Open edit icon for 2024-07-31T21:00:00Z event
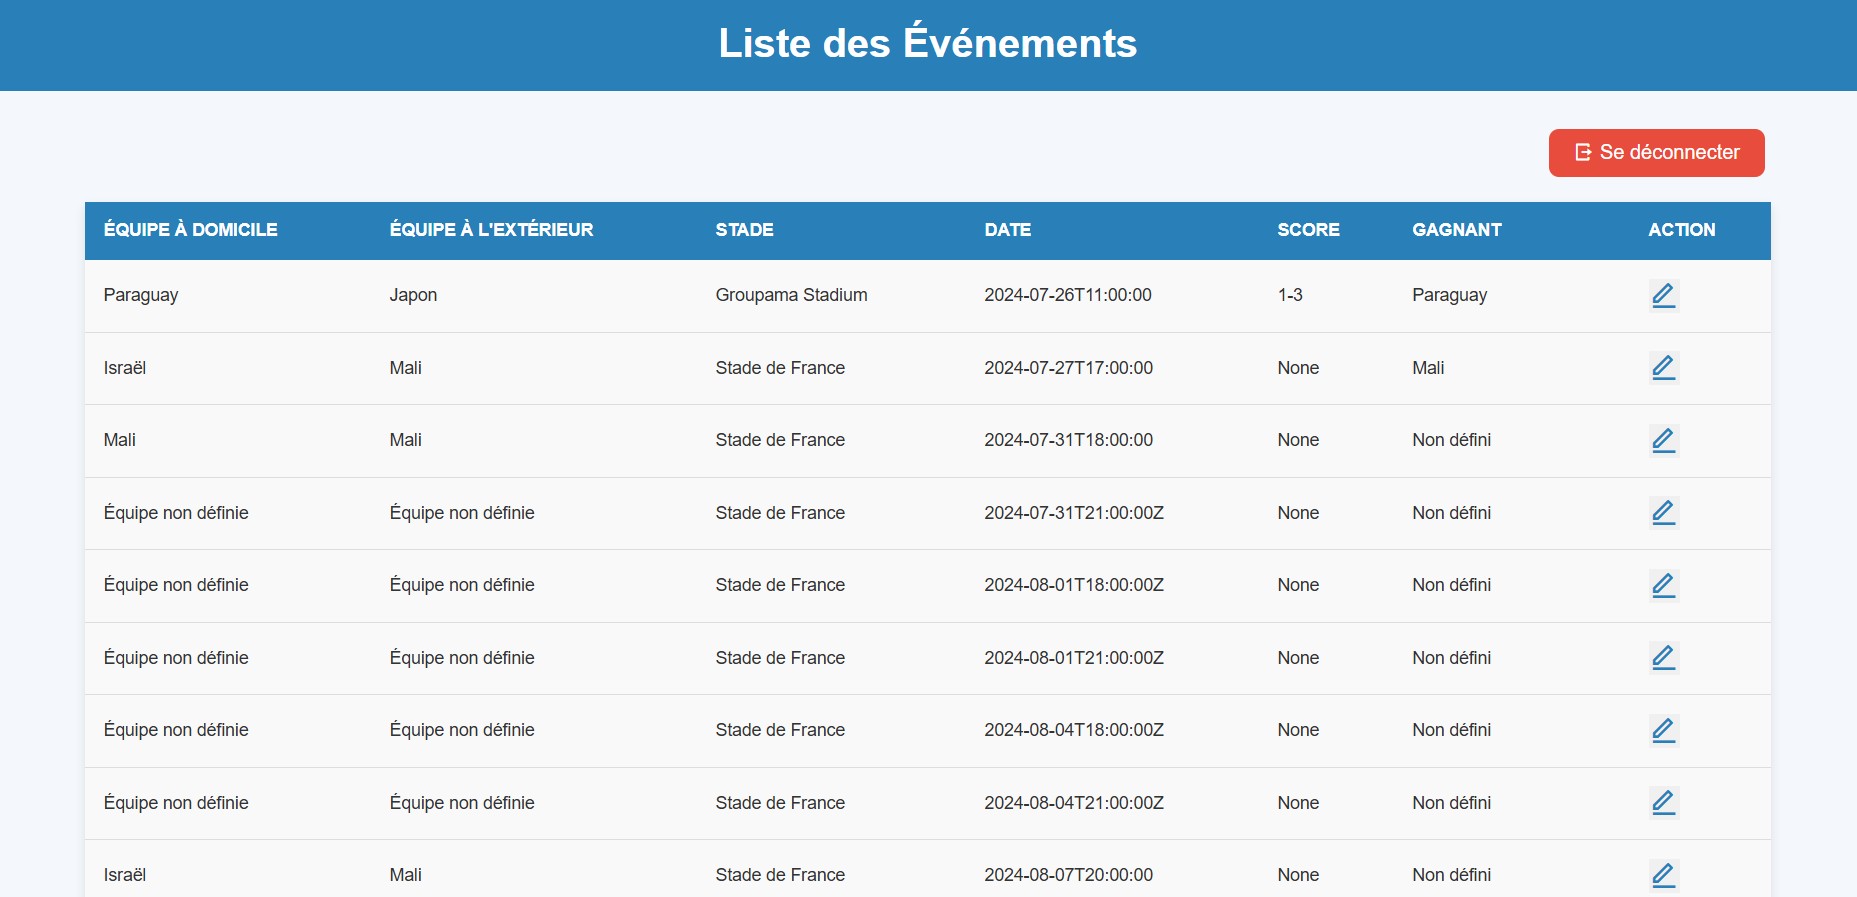Viewport: 1857px width, 897px height. click(1663, 513)
